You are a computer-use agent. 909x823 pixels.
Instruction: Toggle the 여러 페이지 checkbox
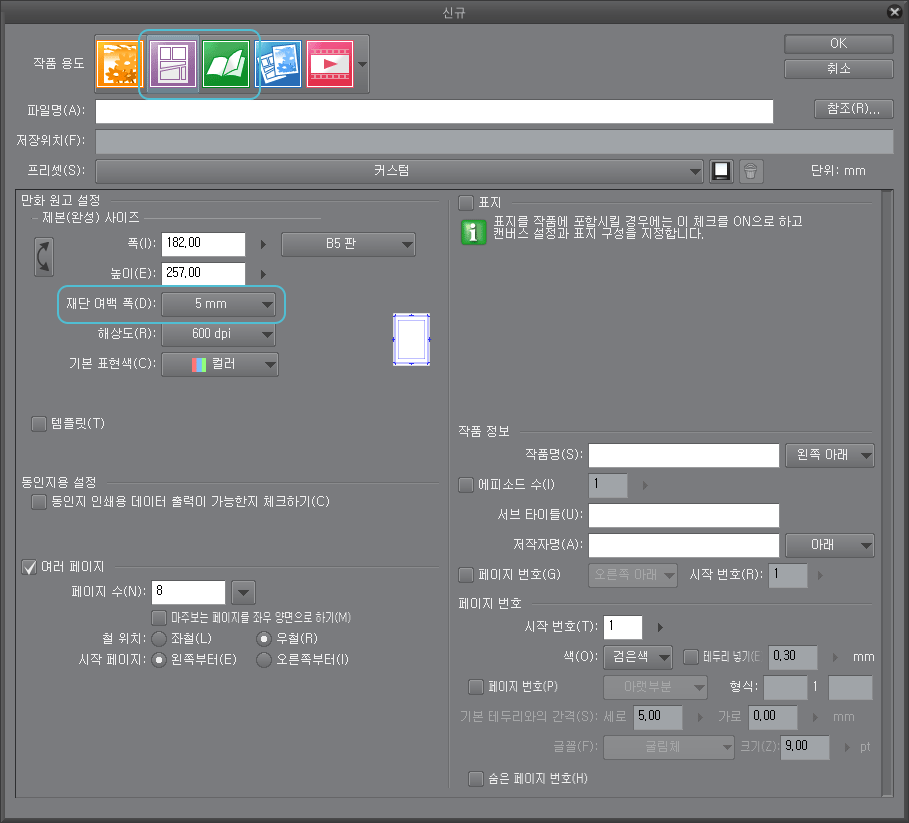pos(29,567)
